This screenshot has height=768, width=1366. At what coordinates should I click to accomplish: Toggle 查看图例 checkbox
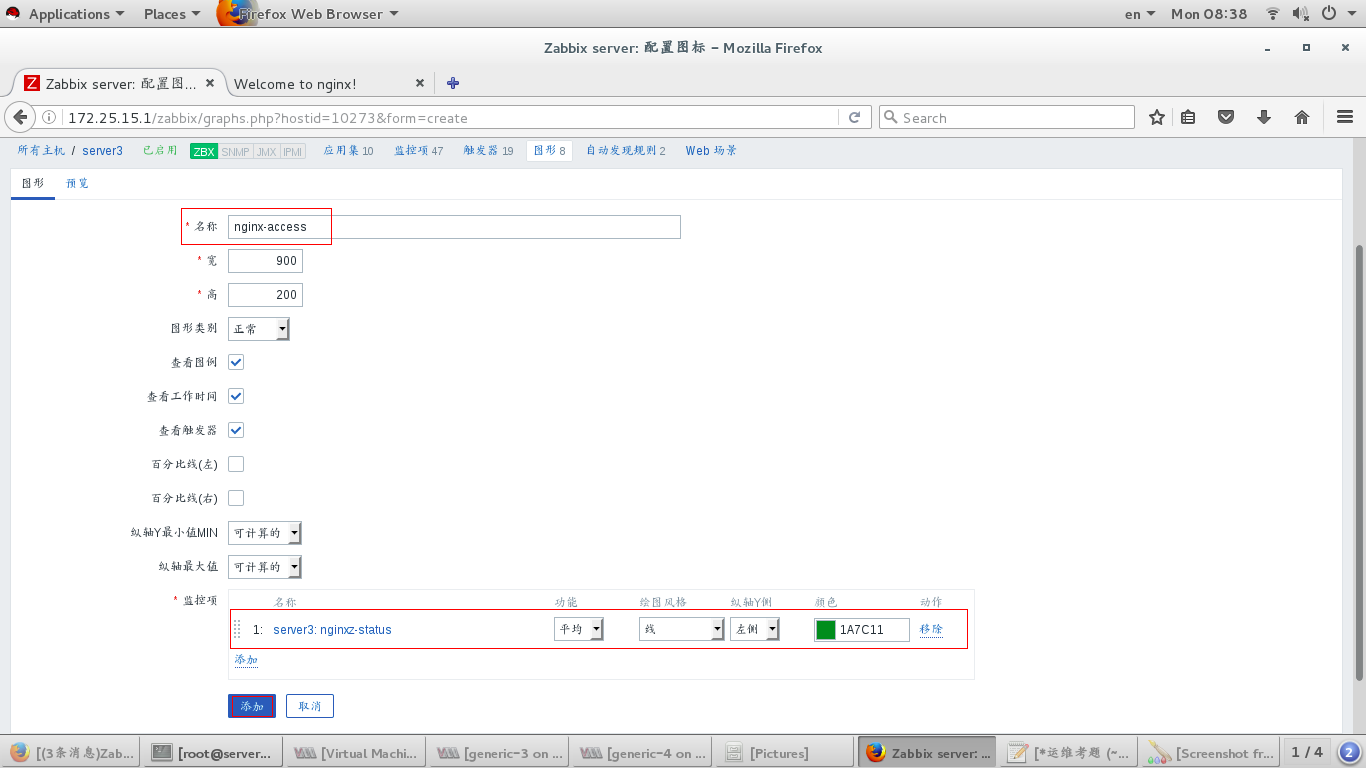coord(236,362)
